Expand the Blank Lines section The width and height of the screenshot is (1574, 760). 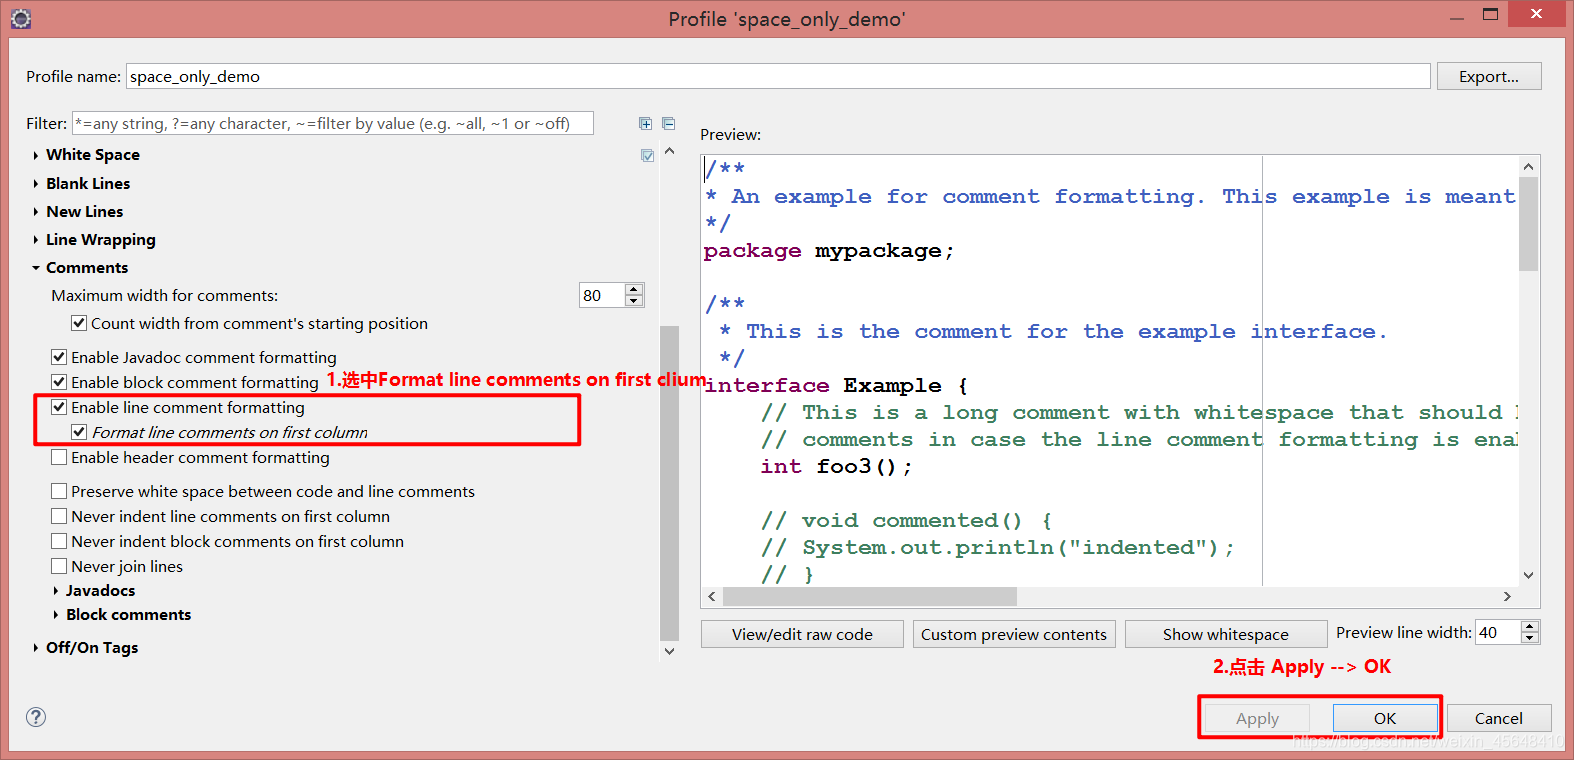click(36, 184)
